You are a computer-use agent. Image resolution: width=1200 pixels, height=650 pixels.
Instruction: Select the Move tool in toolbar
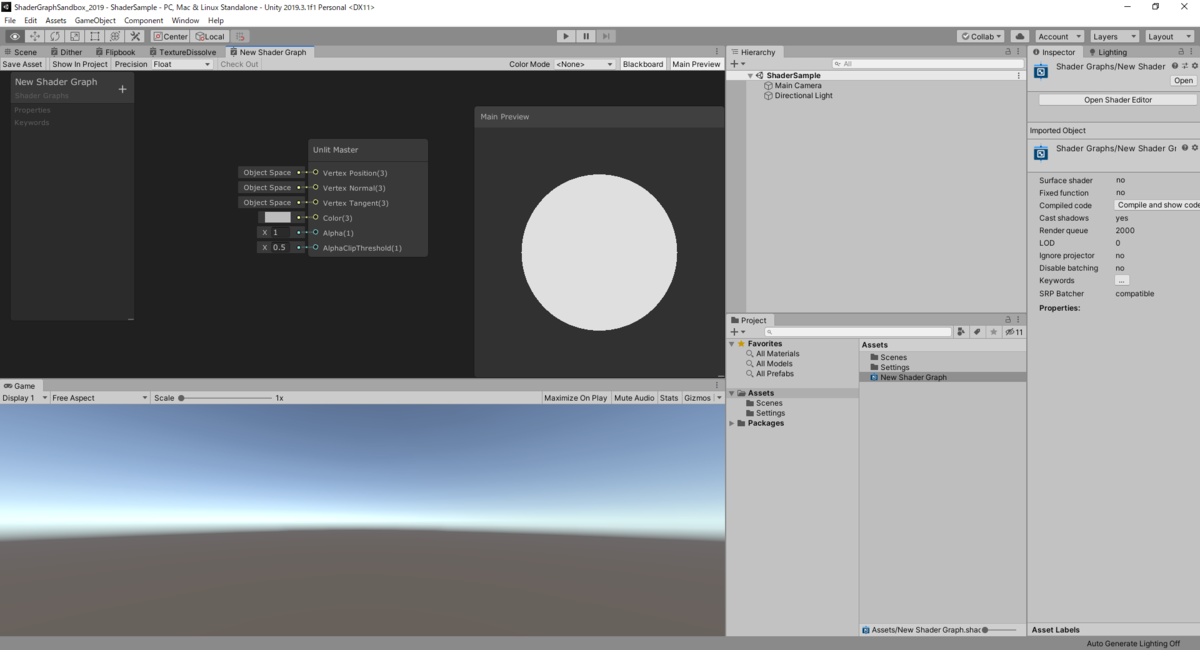click(35, 36)
